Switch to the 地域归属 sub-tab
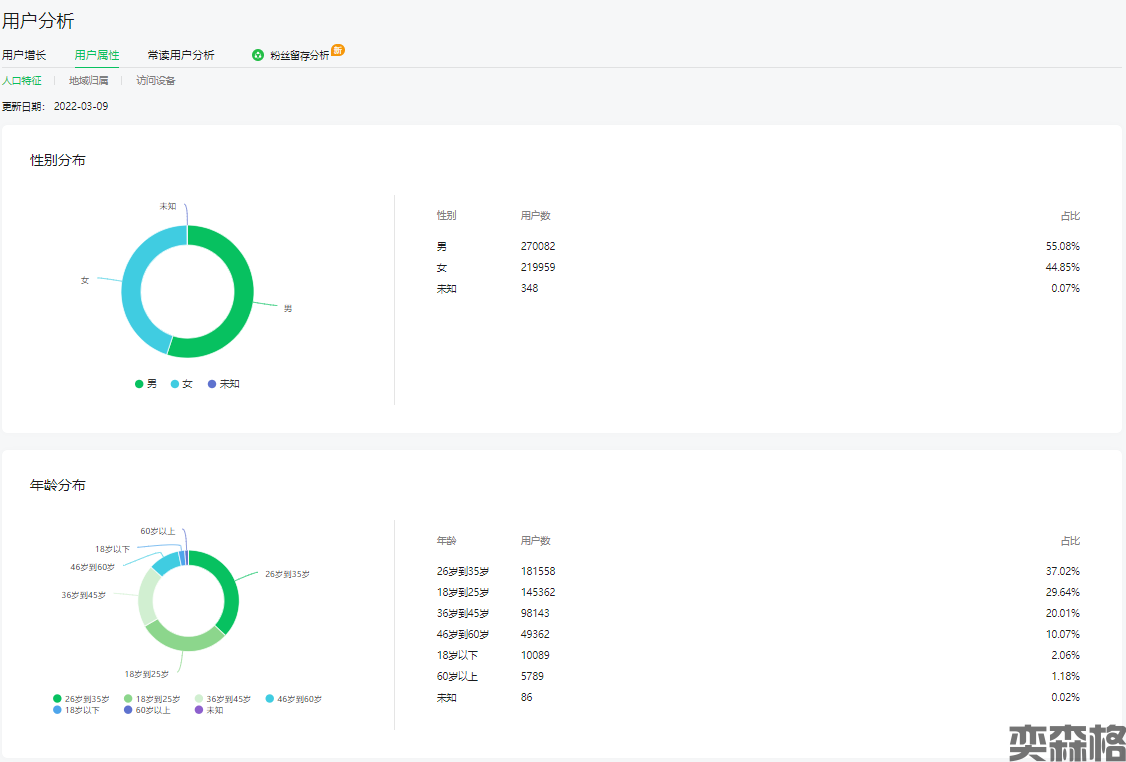The height and width of the screenshot is (762, 1126). pos(88,81)
